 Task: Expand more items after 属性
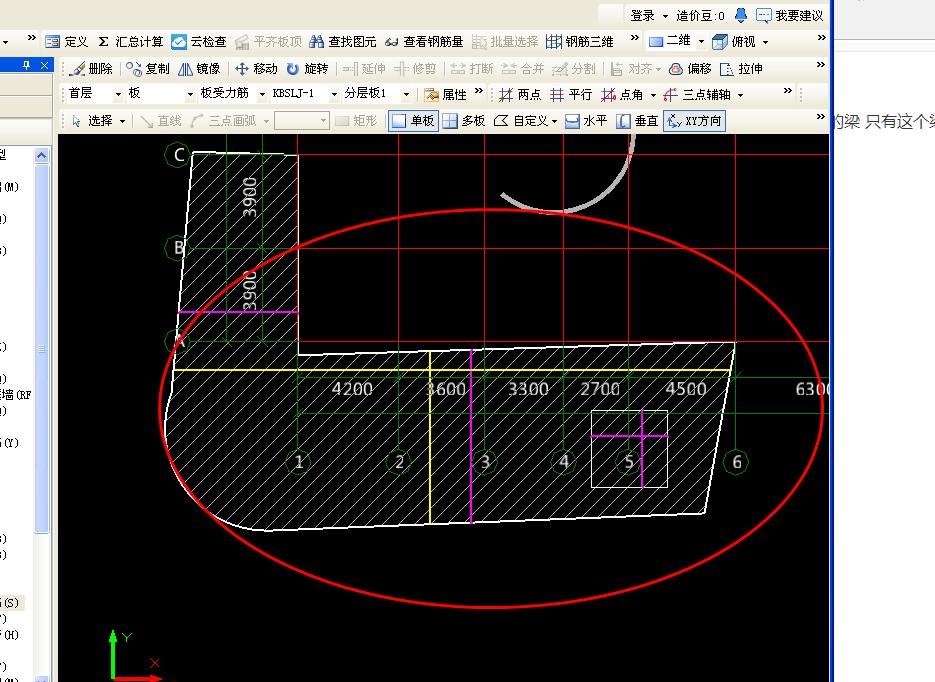478,91
